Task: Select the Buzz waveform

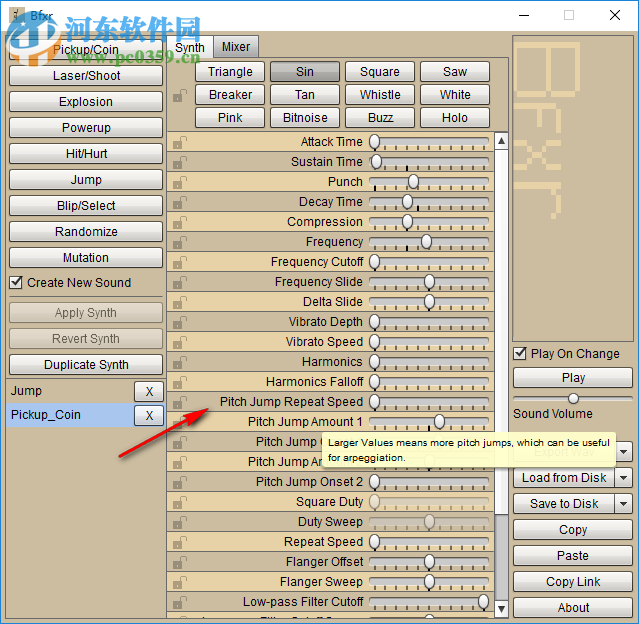Action: tap(380, 118)
